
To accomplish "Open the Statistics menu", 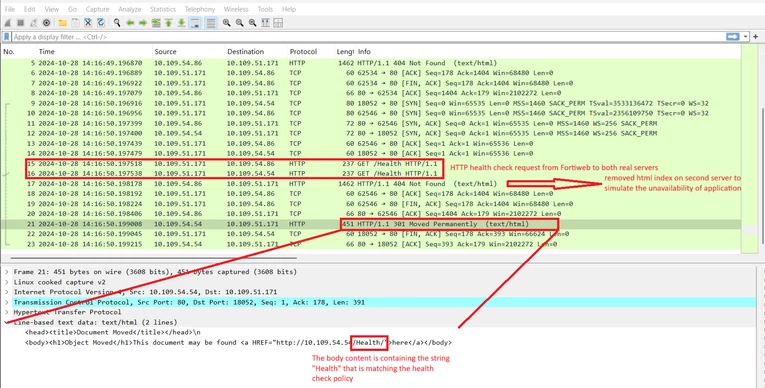I will click(x=162, y=9).
